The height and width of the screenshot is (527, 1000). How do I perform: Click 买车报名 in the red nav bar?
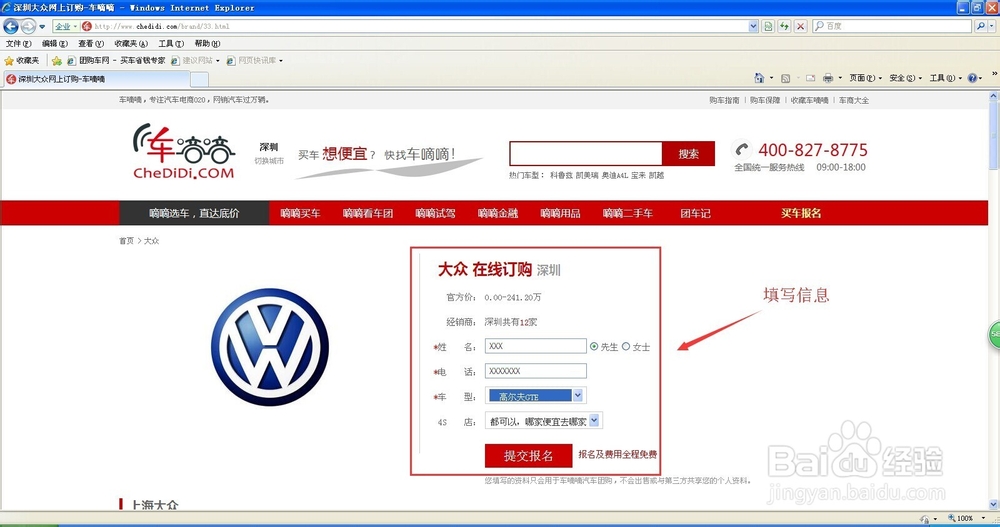pyautogui.click(x=801, y=213)
